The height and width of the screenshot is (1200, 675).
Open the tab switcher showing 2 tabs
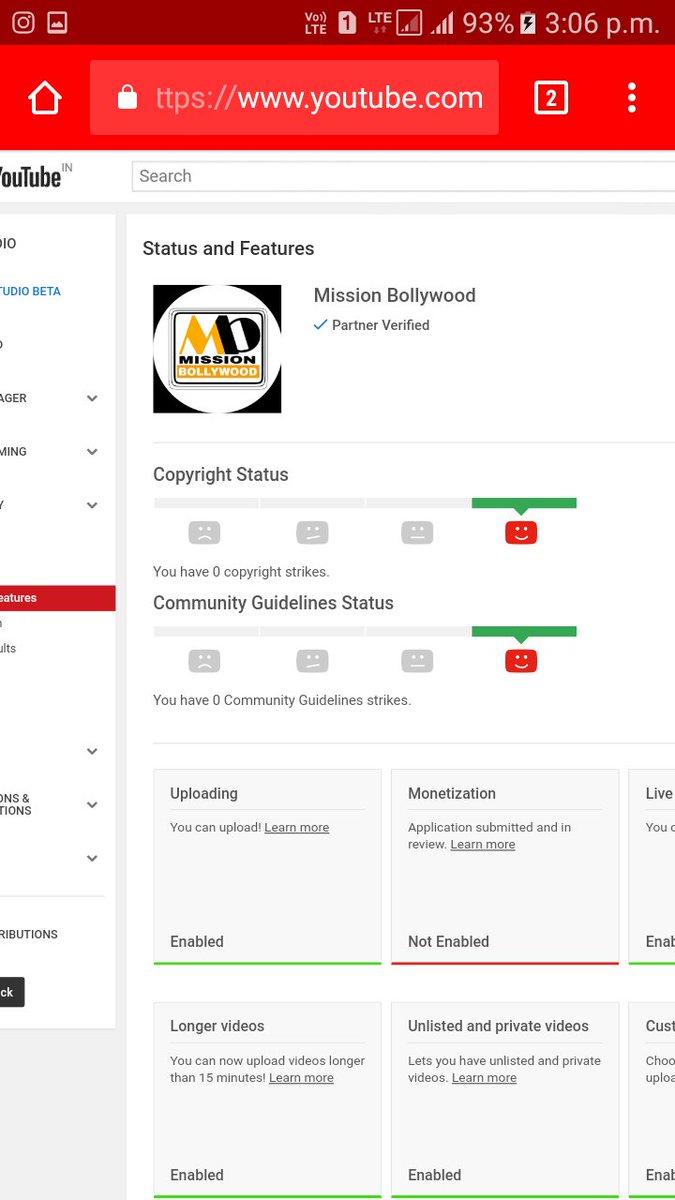pyautogui.click(x=551, y=97)
